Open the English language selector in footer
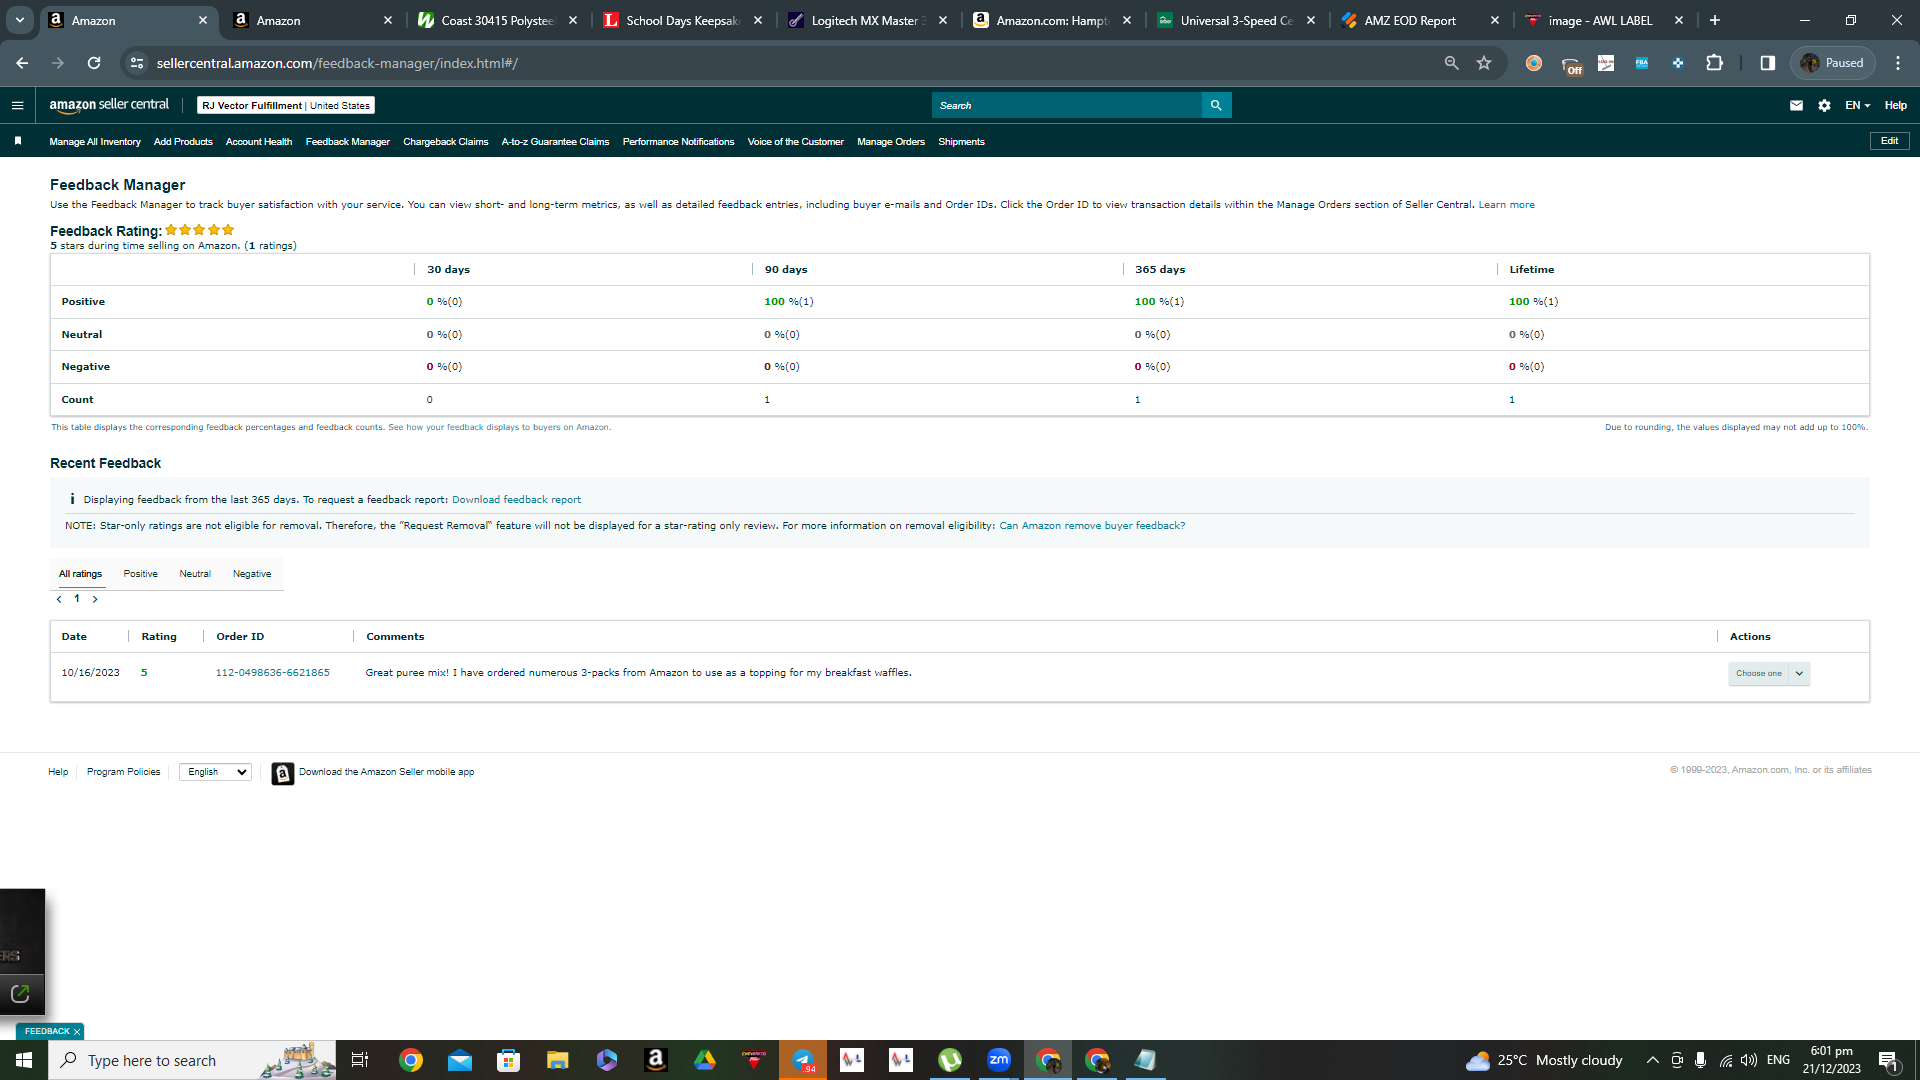1920x1080 pixels. coord(215,772)
